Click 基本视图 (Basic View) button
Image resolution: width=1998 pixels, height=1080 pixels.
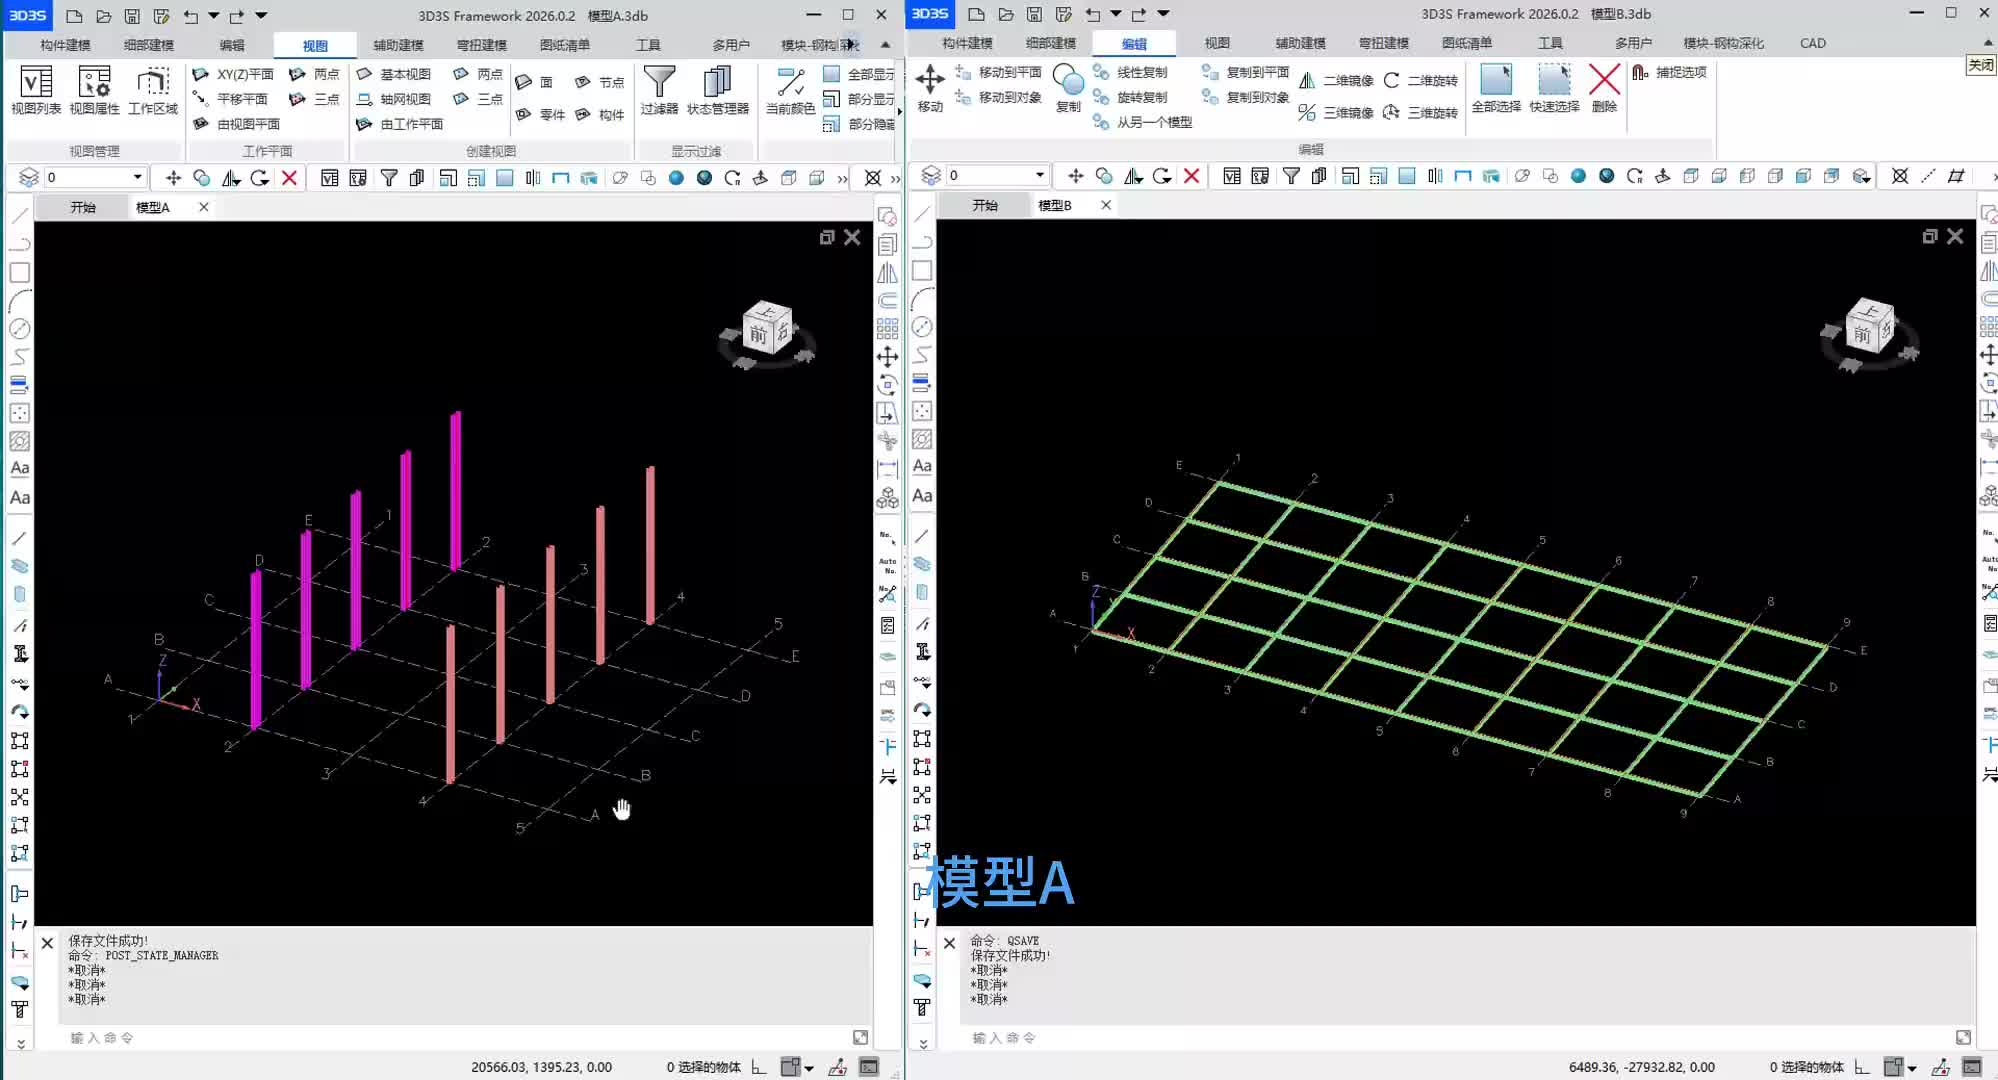click(x=395, y=74)
